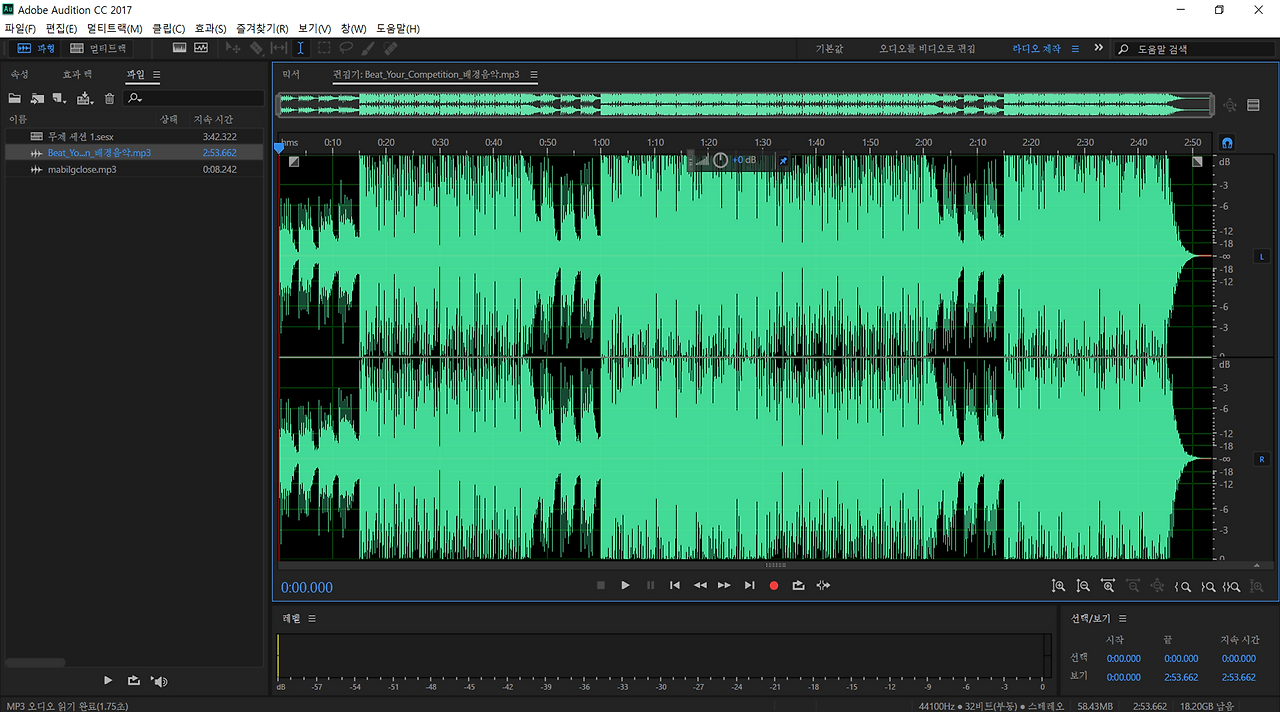Open the 즐겨찾기(R) menu

tap(262, 28)
